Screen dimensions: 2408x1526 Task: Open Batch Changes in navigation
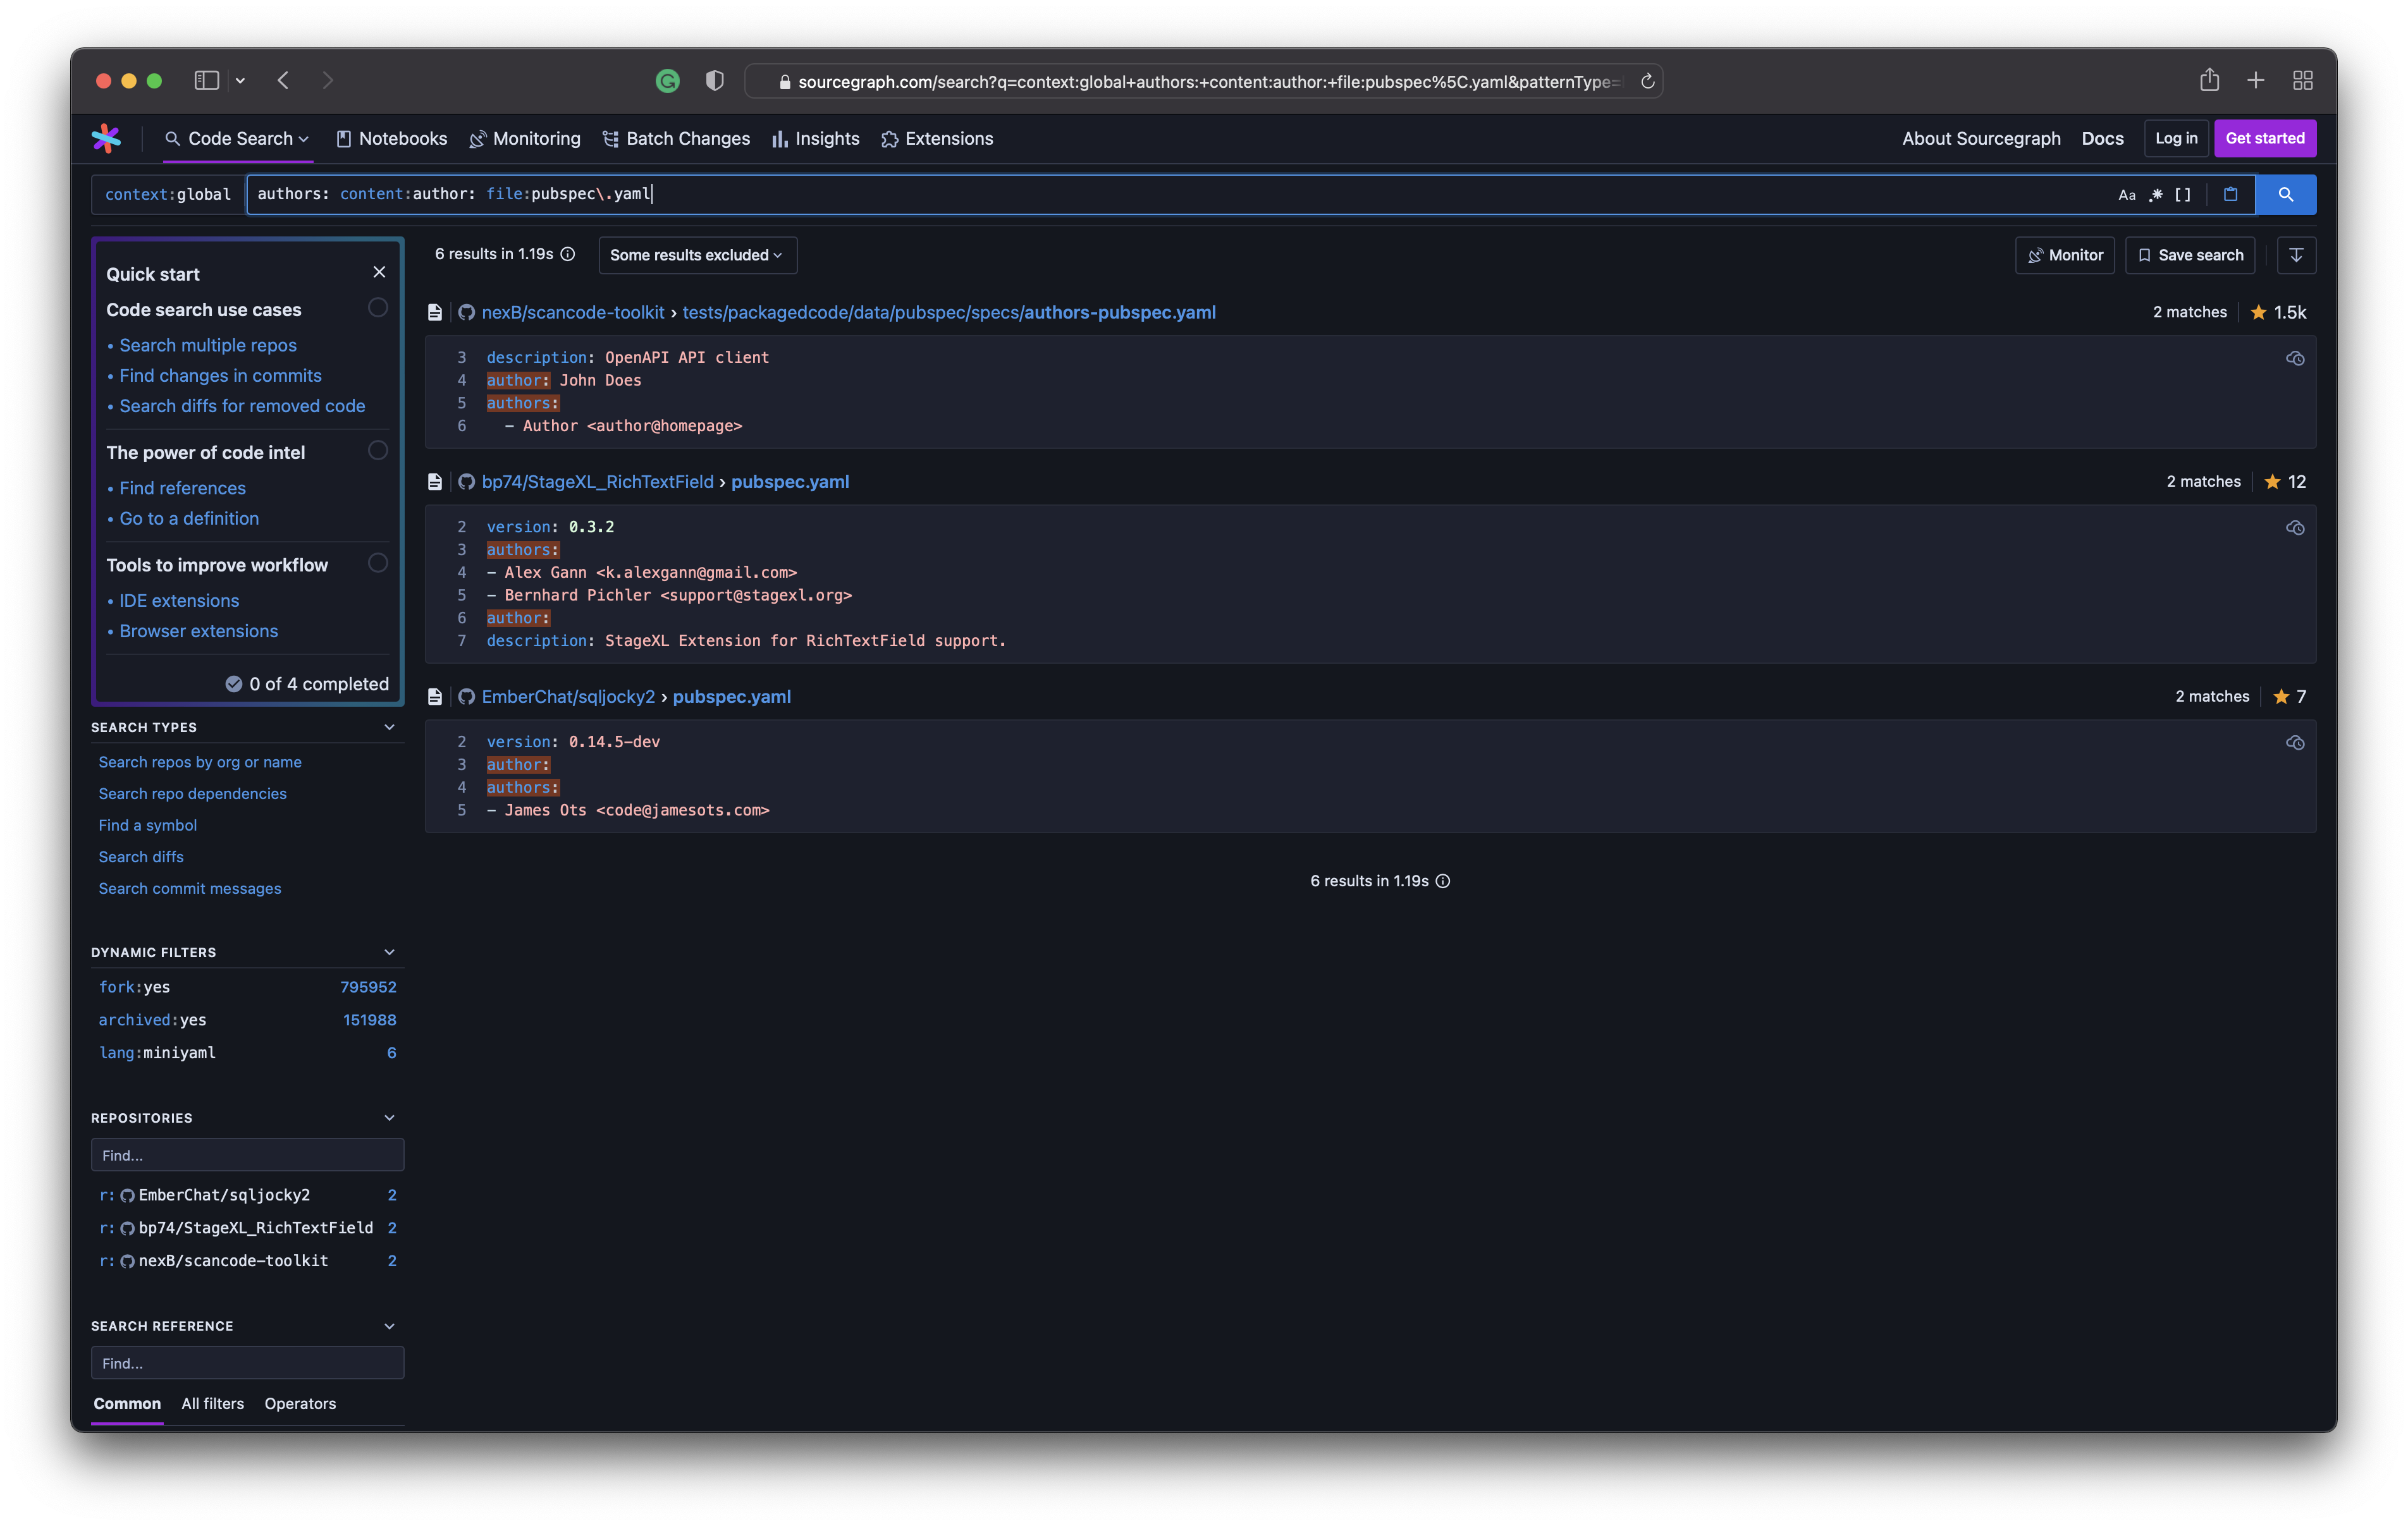676,139
